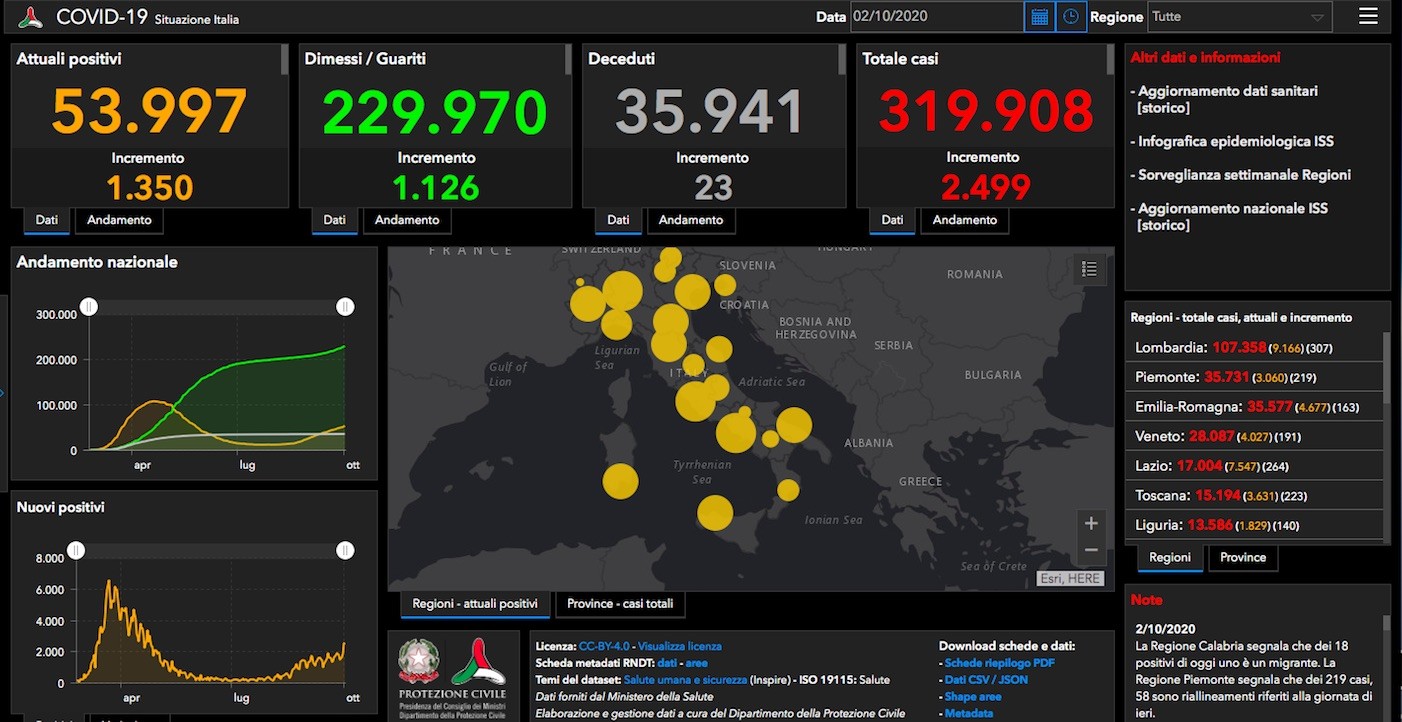This screenshot has height=722, width=1402.
Task: Click the Sicilia bubble on the map
Action: [715, 513]
